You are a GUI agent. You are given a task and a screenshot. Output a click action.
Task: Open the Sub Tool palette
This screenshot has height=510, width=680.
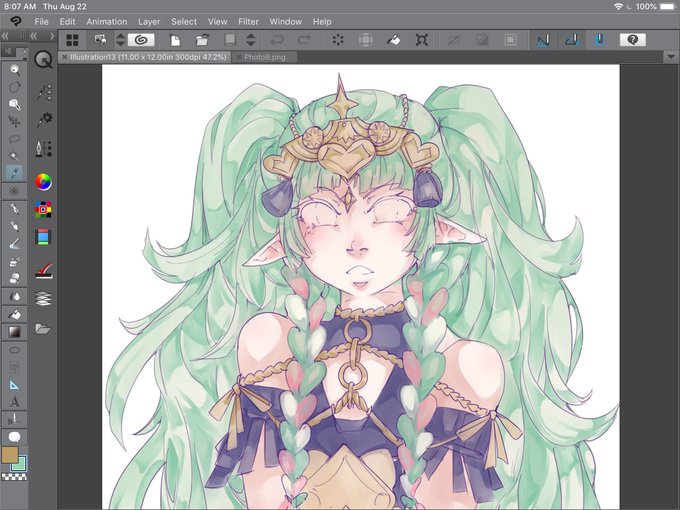pyautogui.click(x=43, y=92)
